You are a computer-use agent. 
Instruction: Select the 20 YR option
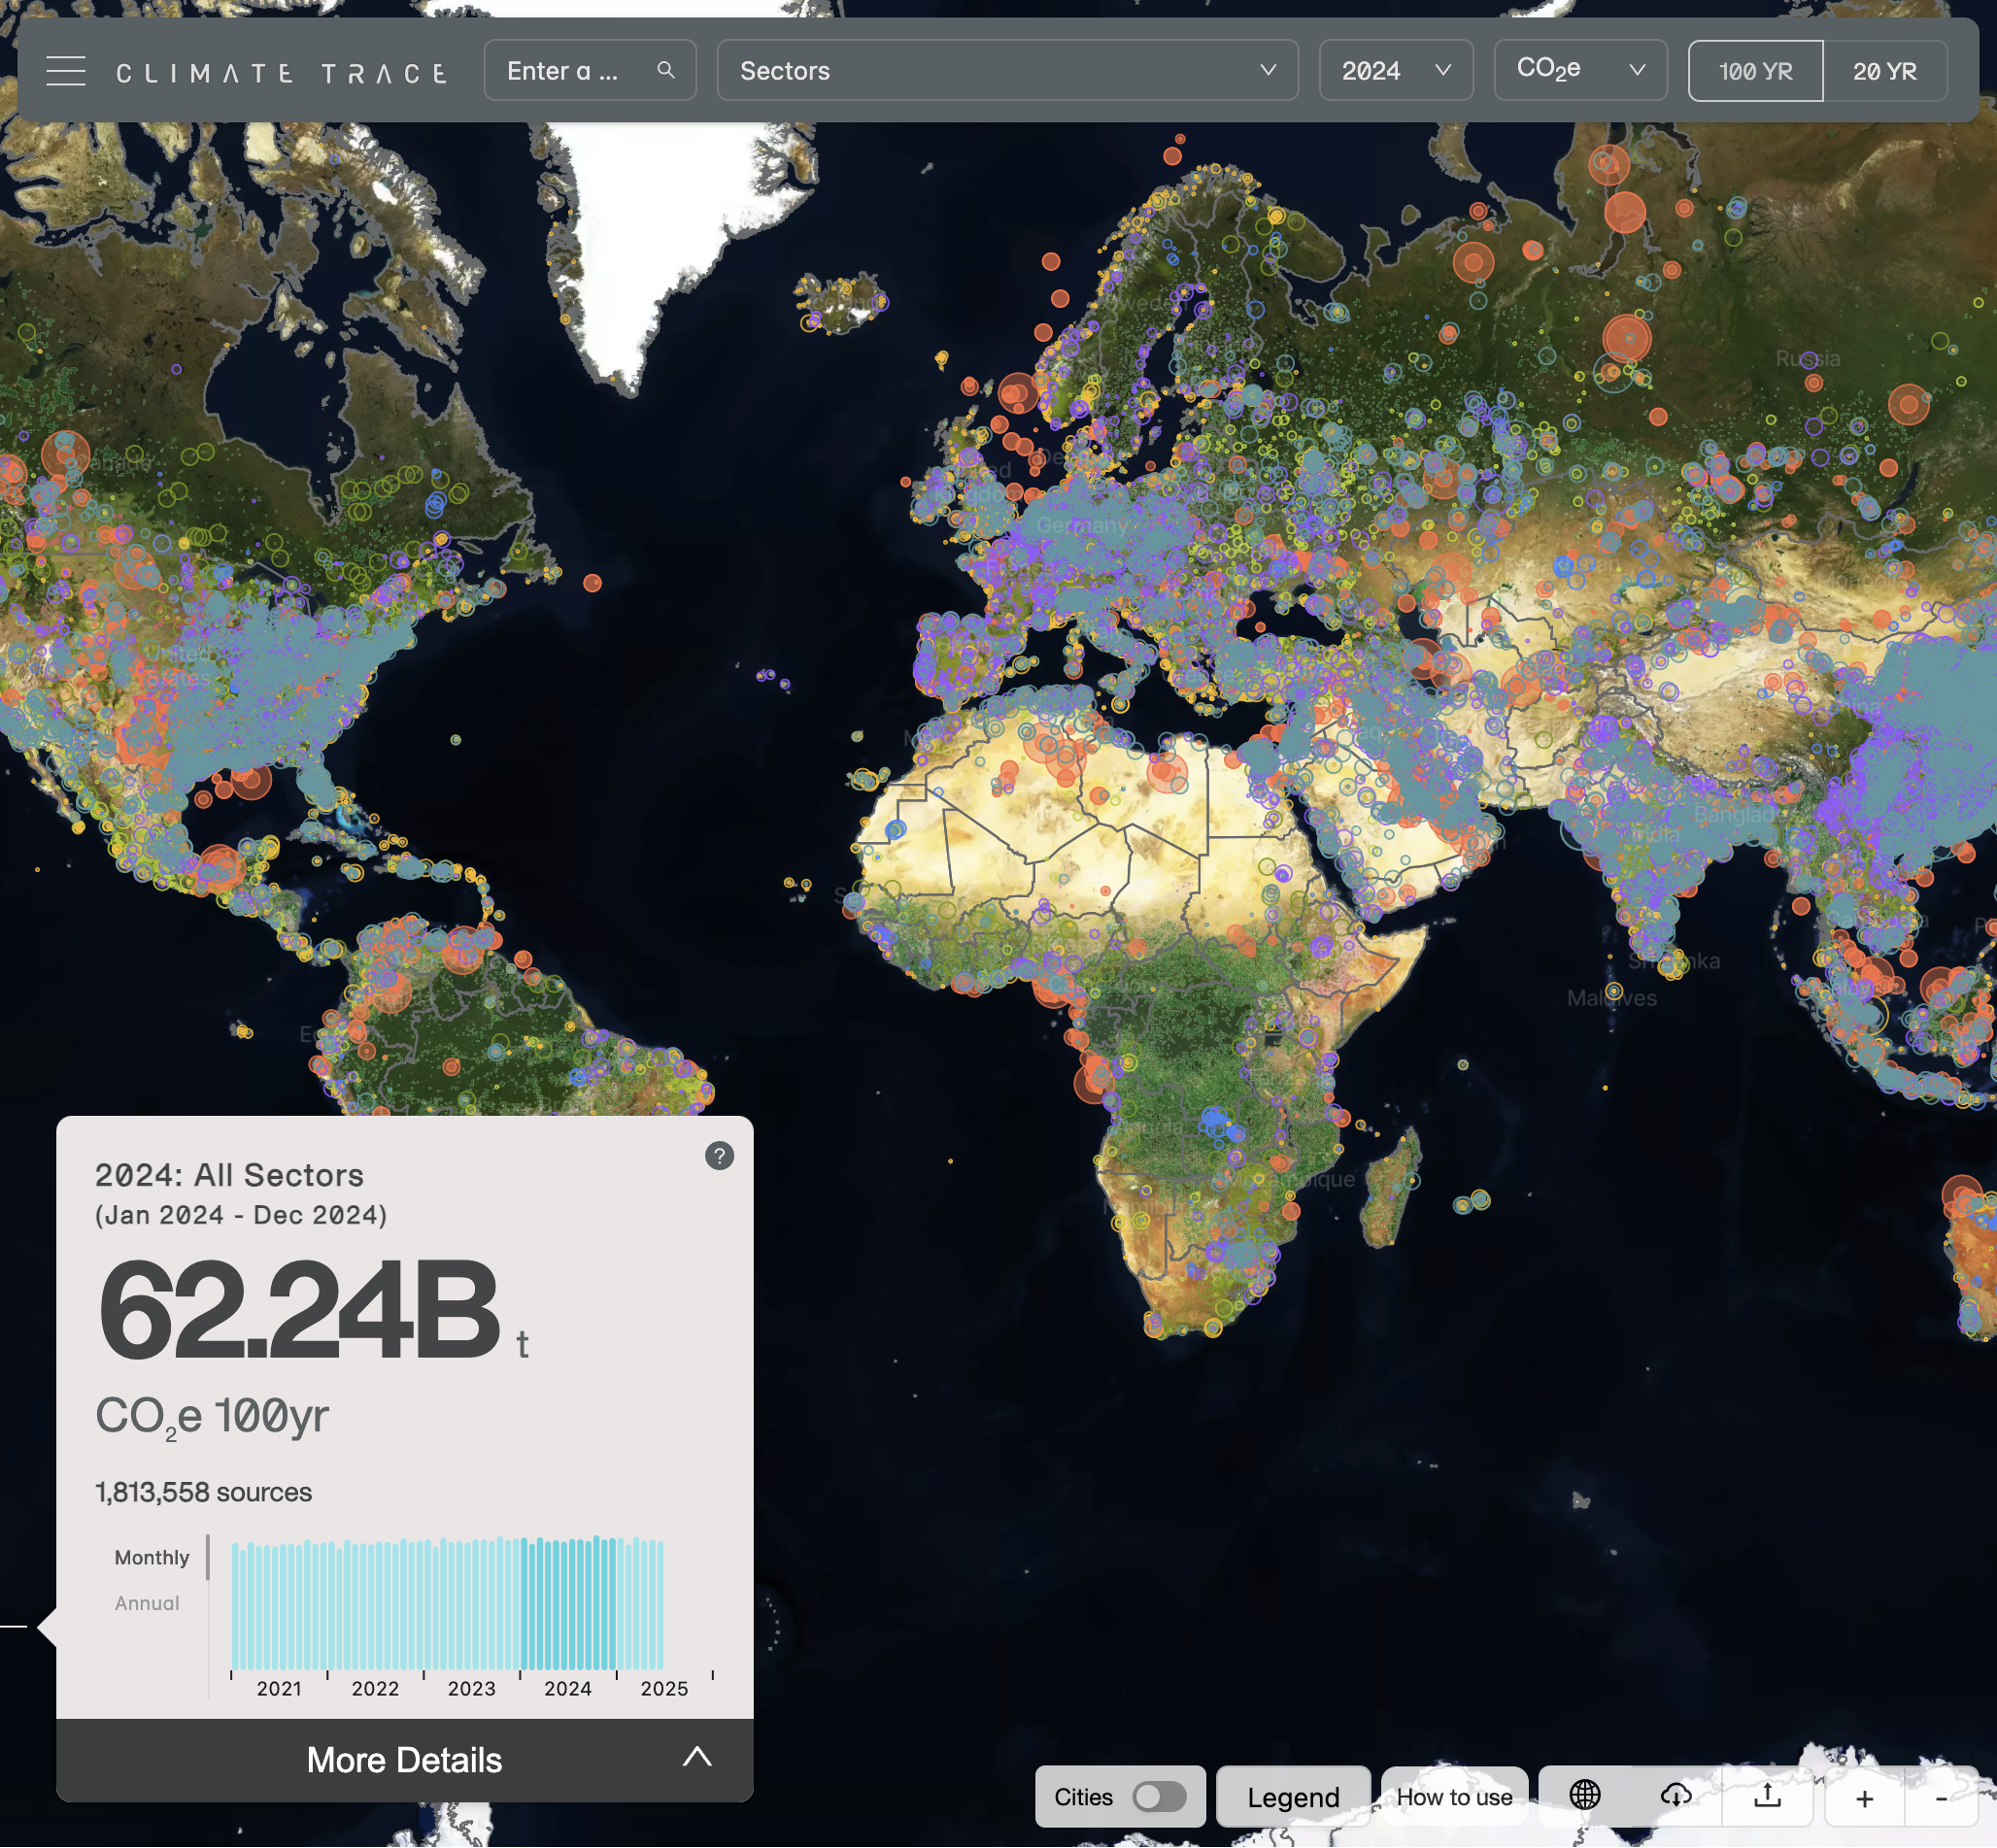pyautogui.click(x=1885, y=71)
